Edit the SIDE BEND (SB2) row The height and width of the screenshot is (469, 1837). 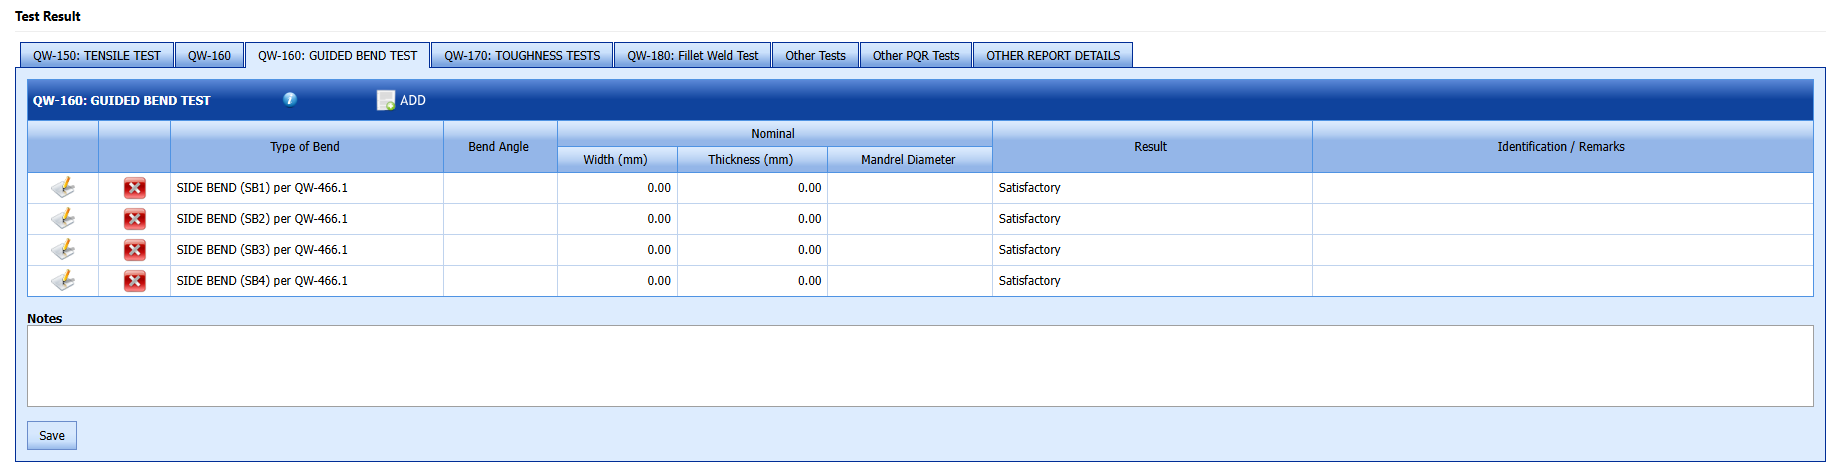pos(63,219)
